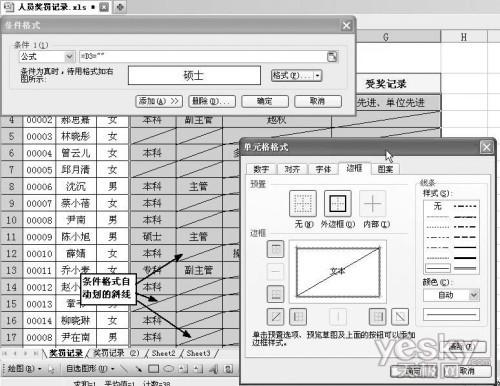Switch to the 图案 tab
The height and width of the screenshot is (386, 500).
point(385,169)
